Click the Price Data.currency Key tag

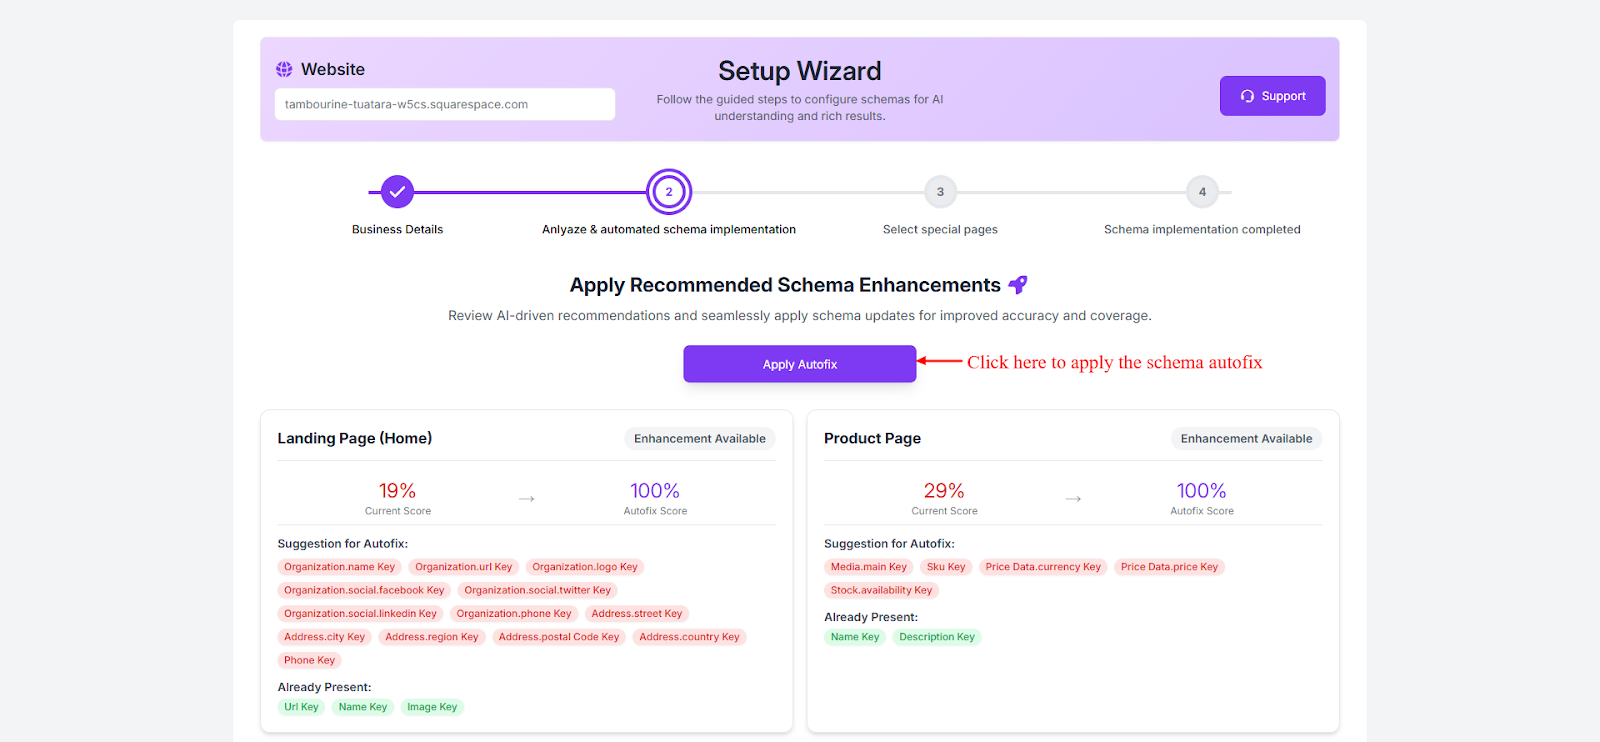click(1043, 567)
